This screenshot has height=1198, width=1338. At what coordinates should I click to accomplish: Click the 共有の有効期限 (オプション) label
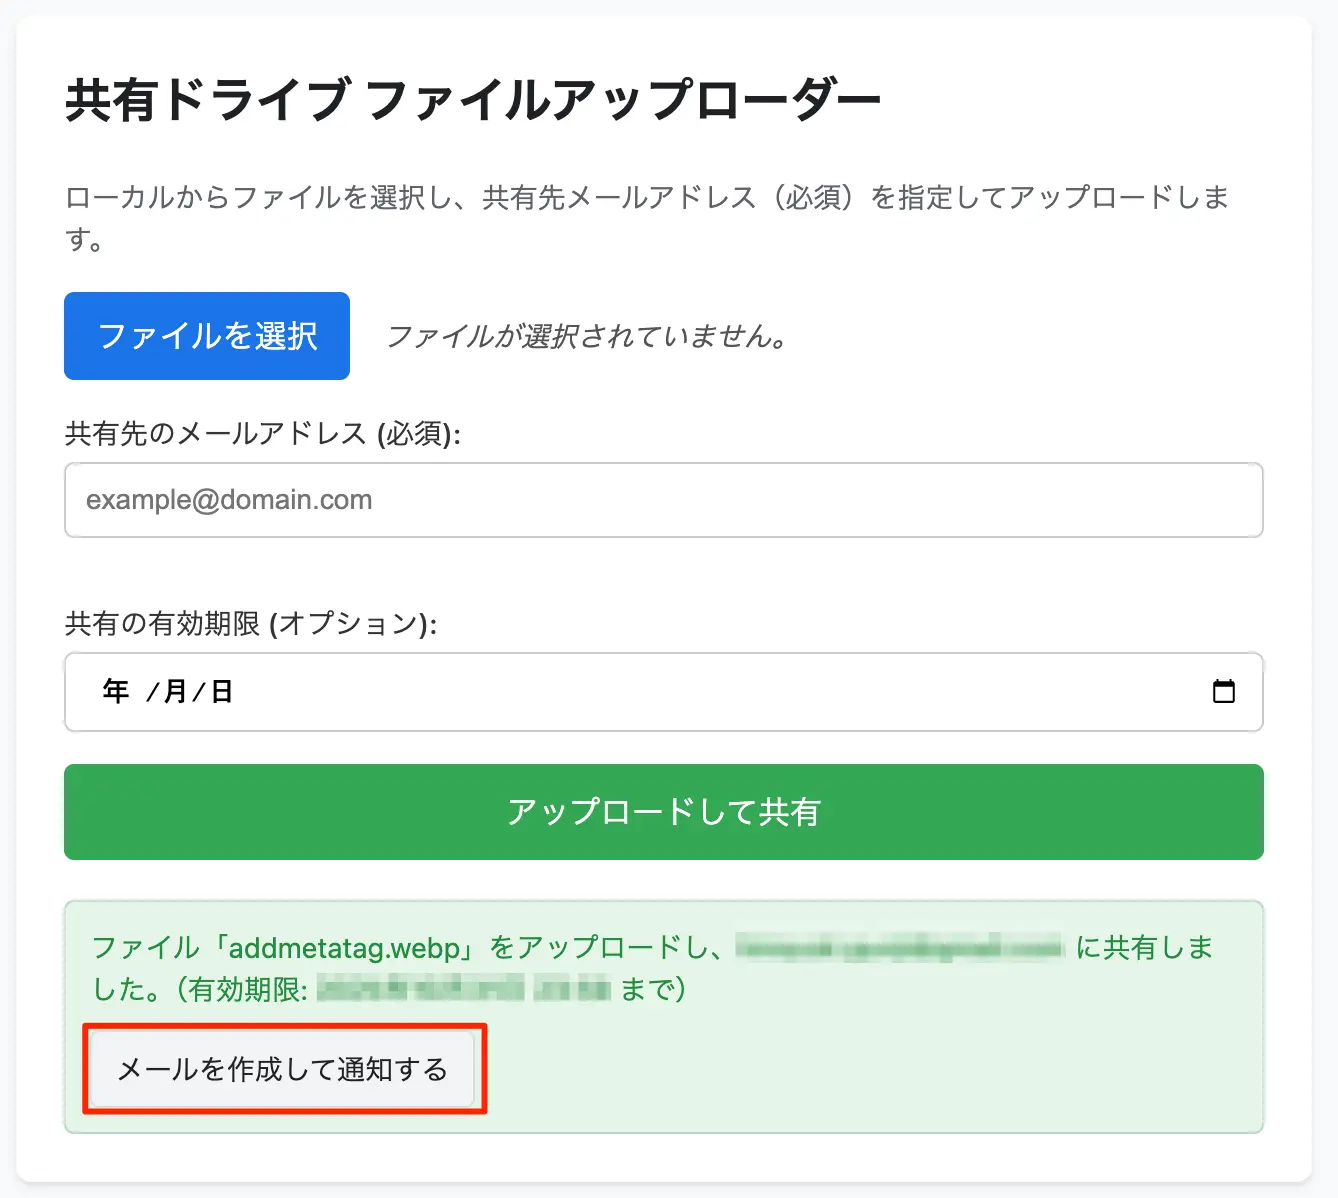pyautogui.click(x=250, y=623)
